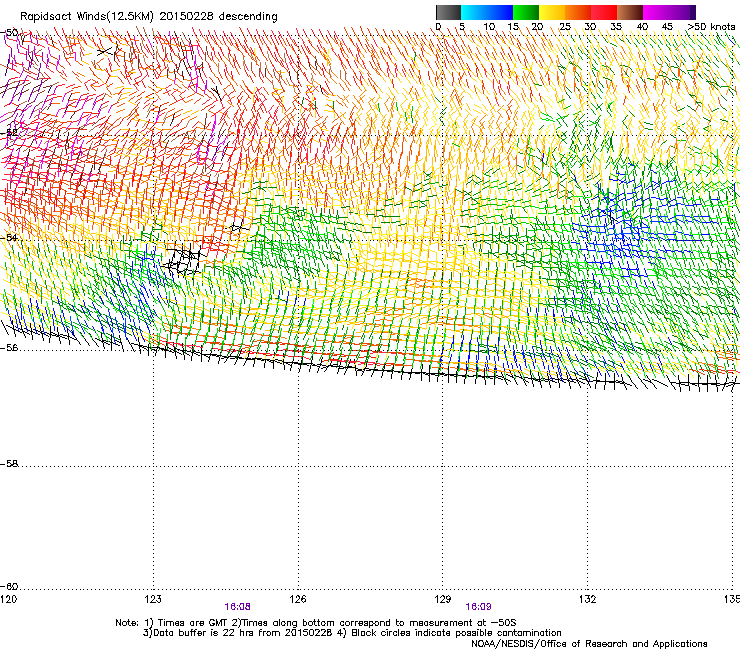Click the latitude label '-60'
The width and height of the screenshot is (740, 650).
(x=9, y=587)
